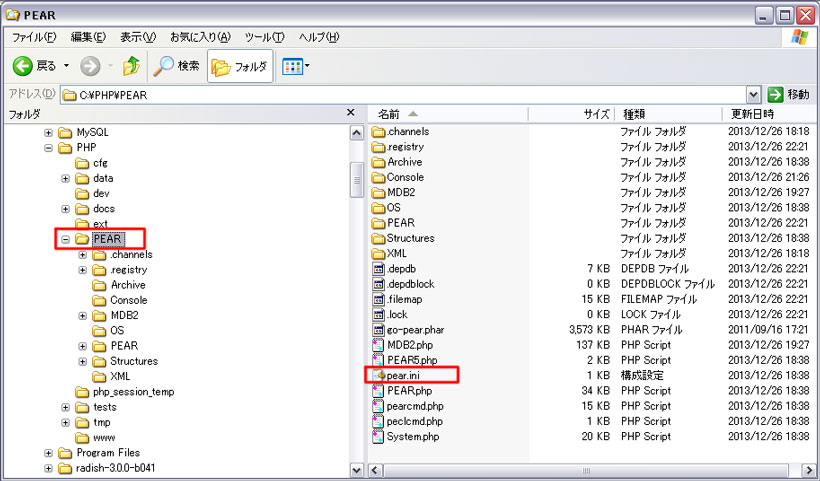
Task: Open the back button history dropdown arrow
Action: click(x=66, y=66)
